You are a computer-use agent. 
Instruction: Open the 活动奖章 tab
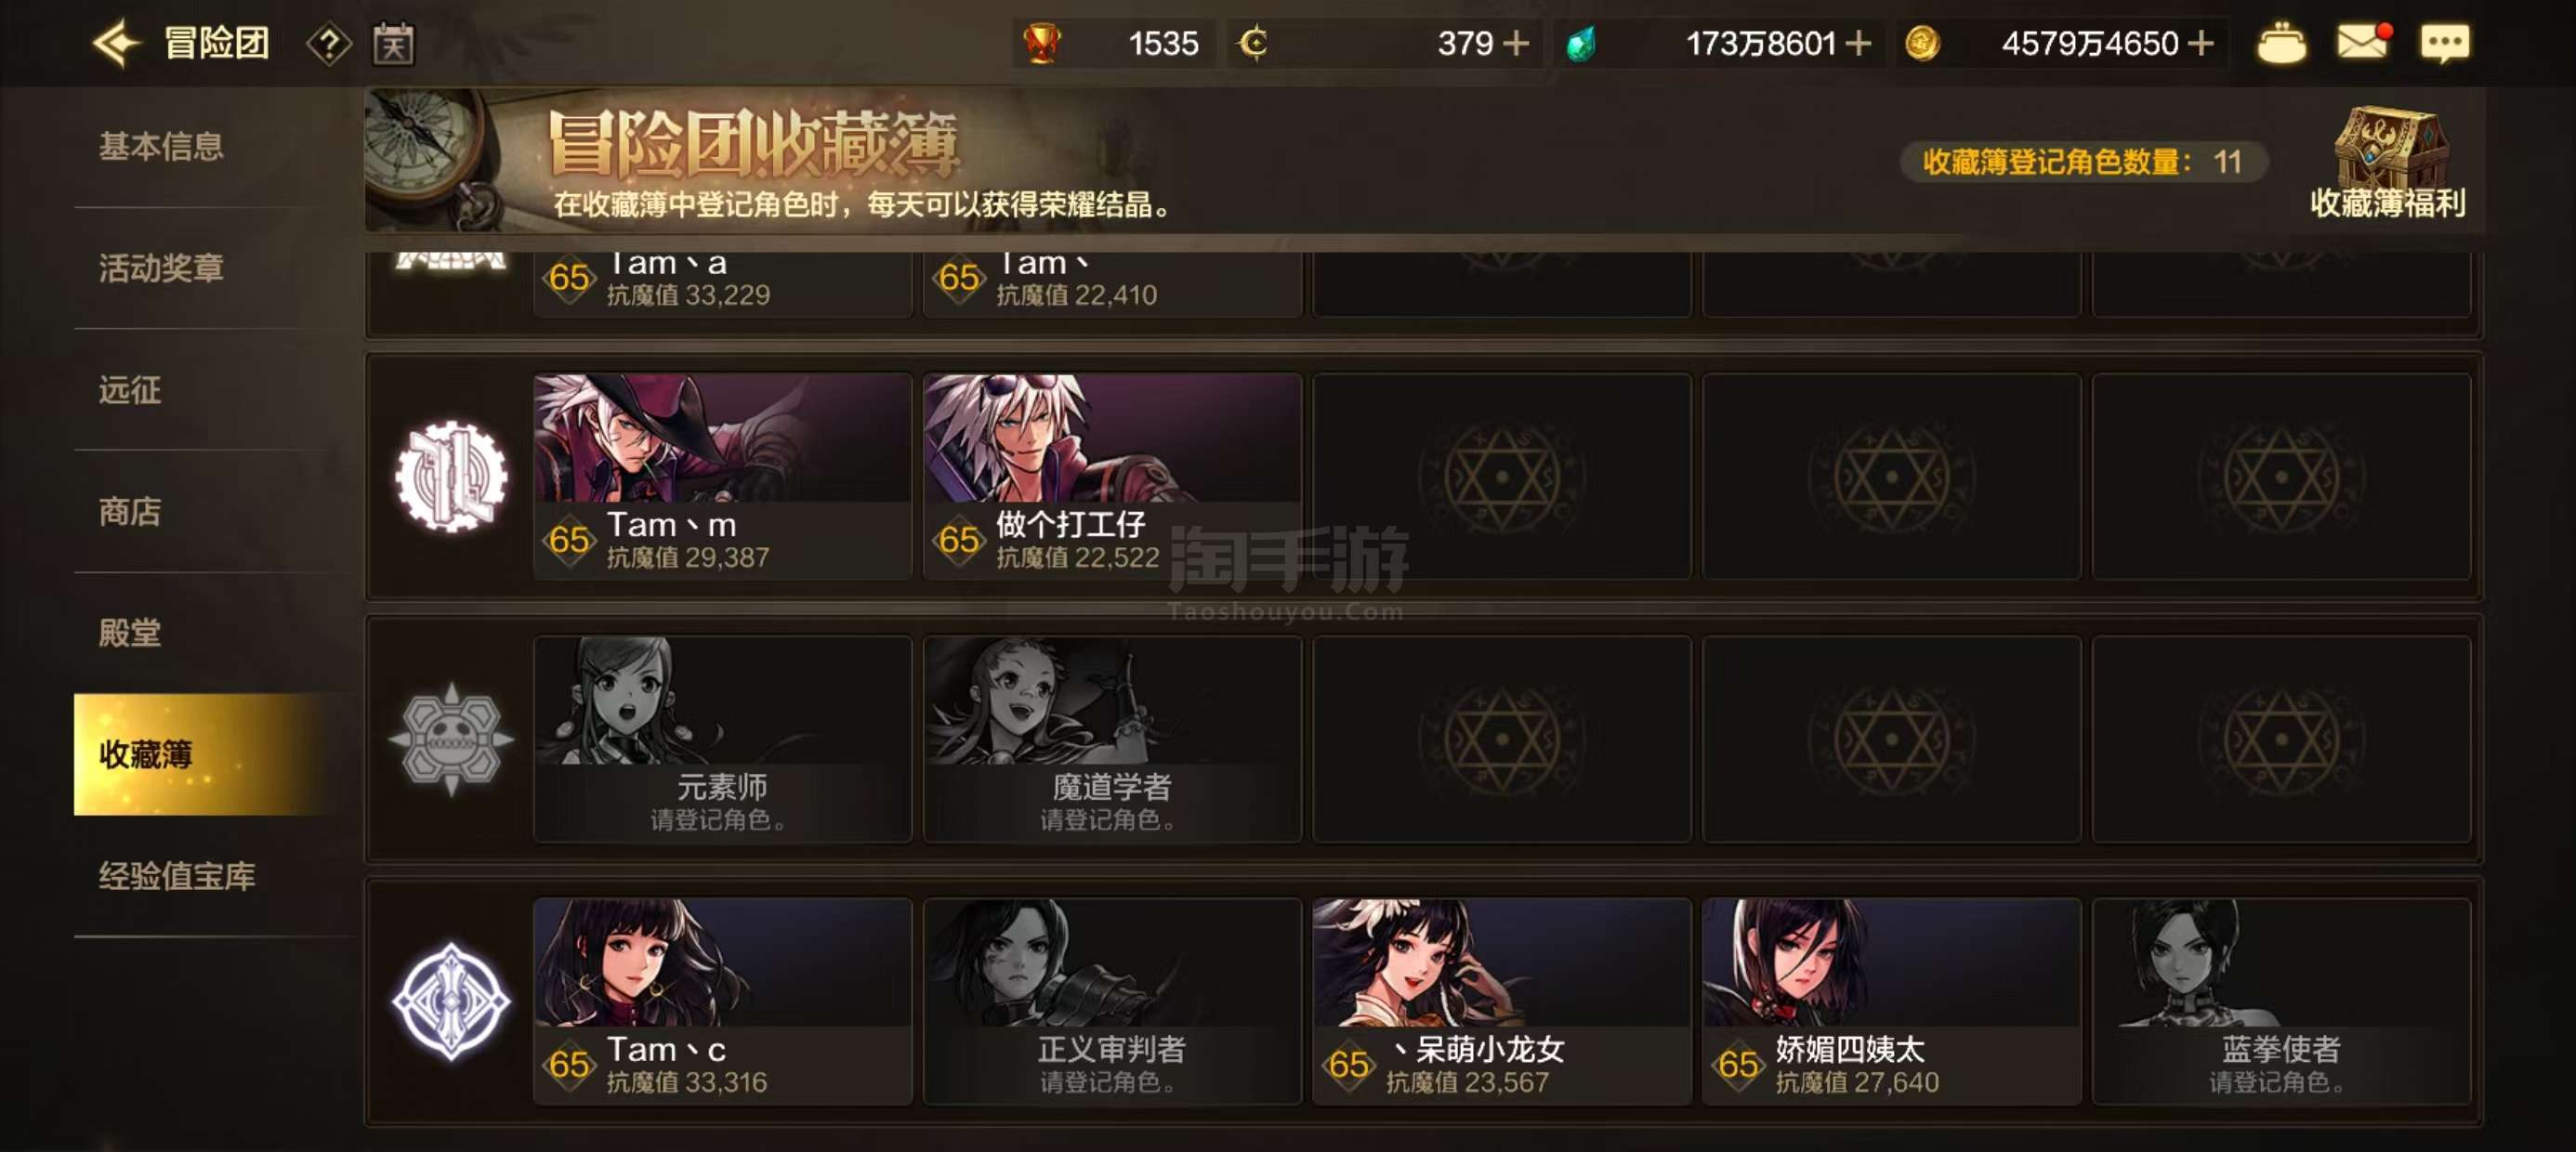[160, 268]
